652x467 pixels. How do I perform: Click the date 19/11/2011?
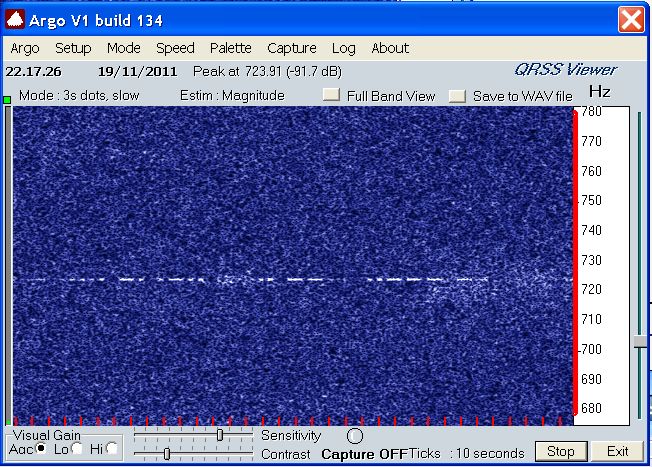click(x=138, y=72)
